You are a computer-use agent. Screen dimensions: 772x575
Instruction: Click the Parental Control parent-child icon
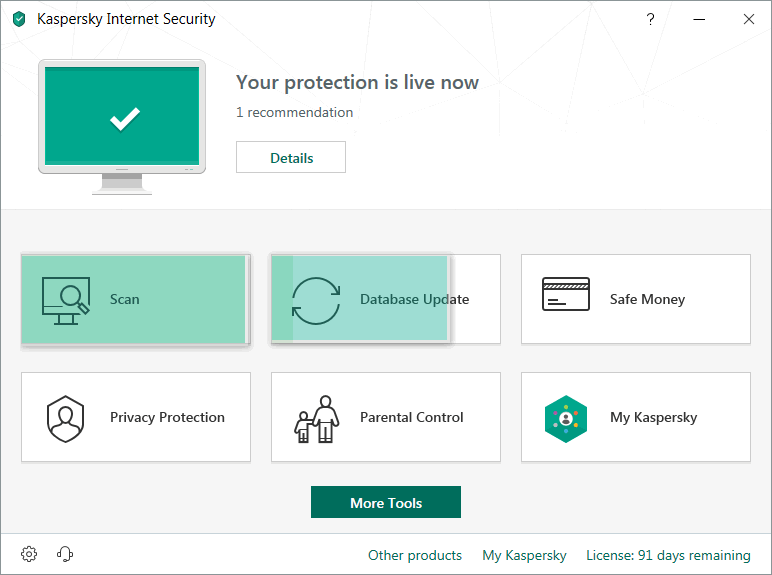[x=317, y=419]
